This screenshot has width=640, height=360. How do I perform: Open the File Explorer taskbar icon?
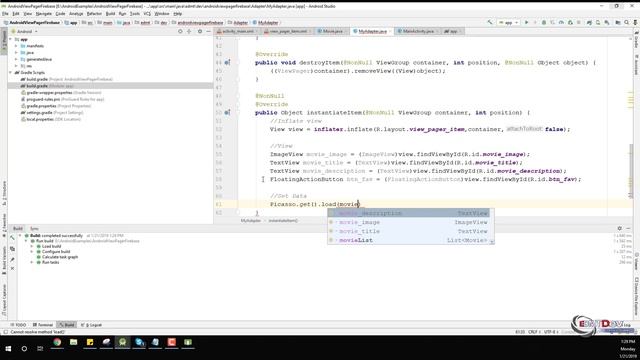(x=73, y=342)
